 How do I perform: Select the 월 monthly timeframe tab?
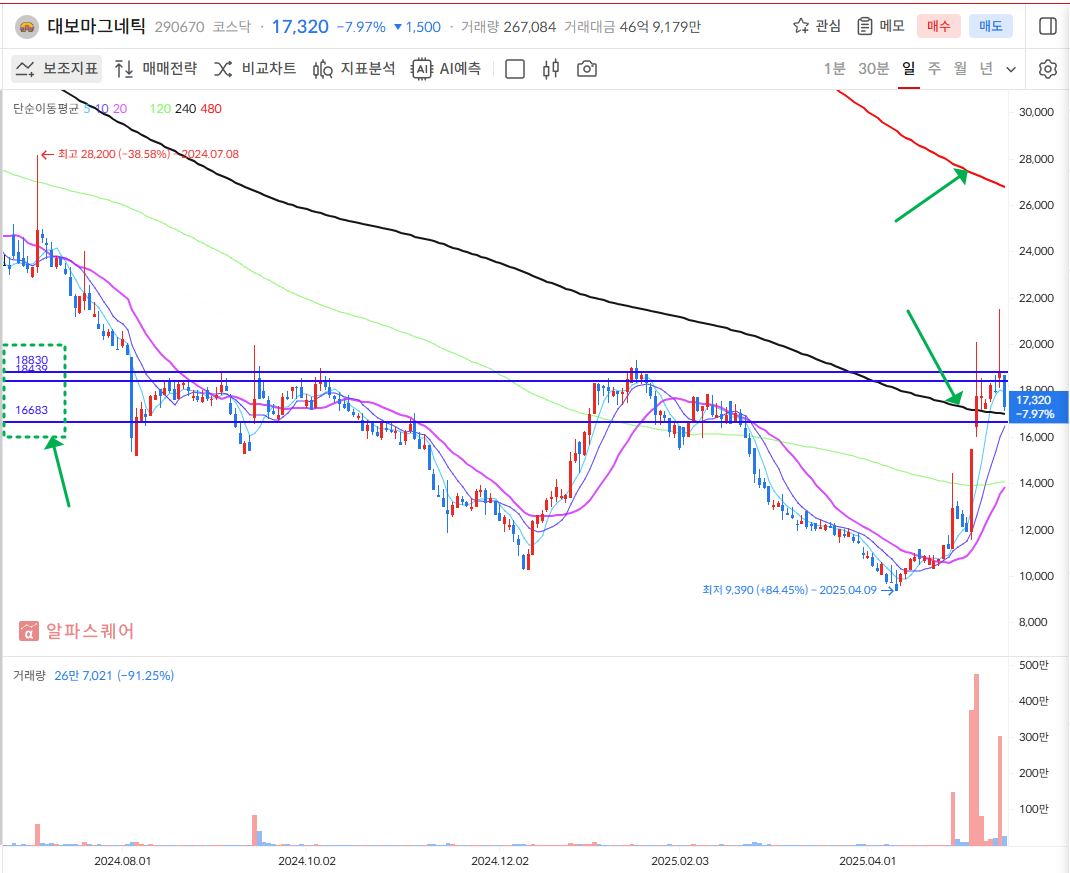coord(960,68)
